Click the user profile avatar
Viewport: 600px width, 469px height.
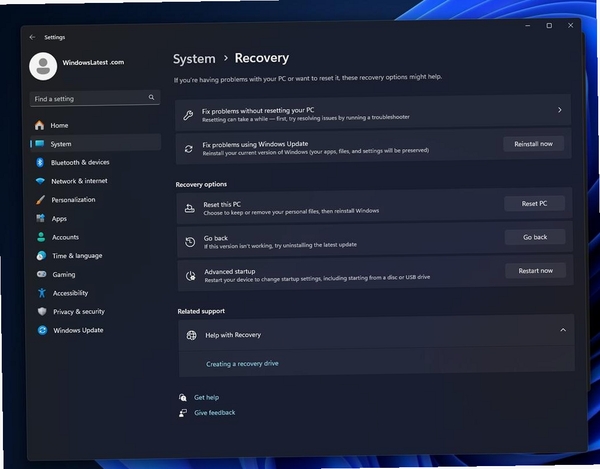(43, 66)
